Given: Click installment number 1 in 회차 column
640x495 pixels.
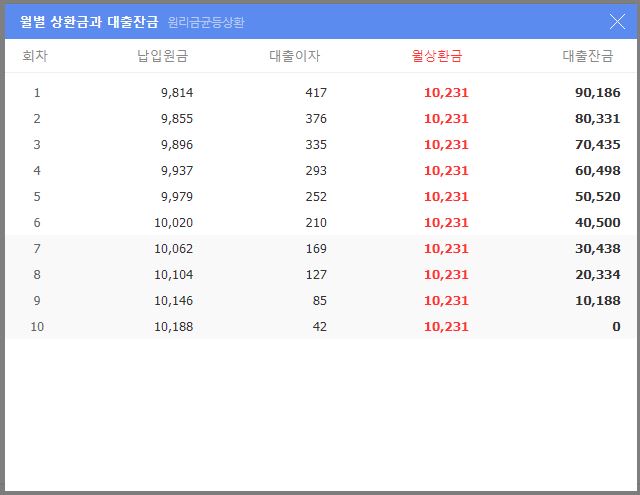Looking at the screenshot, I should pos(37,93).
